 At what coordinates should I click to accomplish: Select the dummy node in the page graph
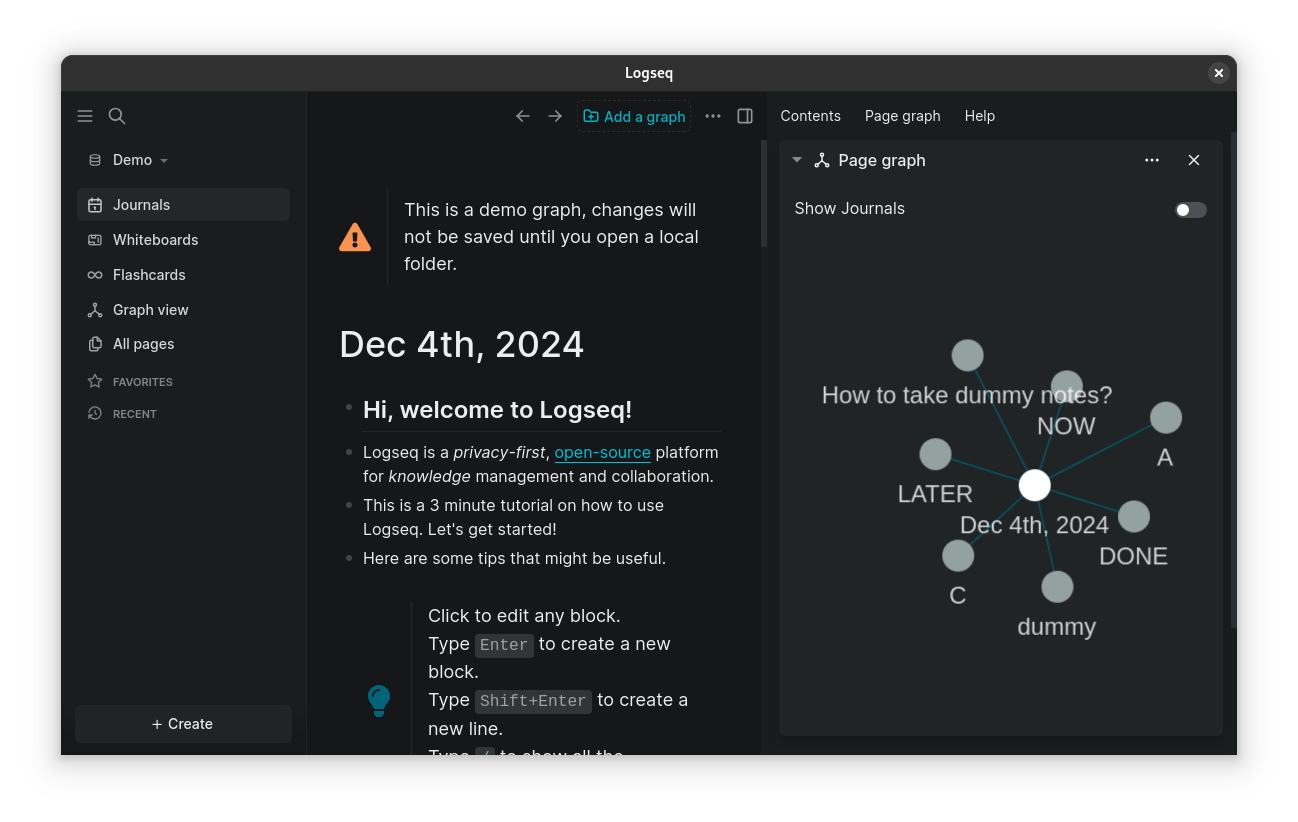(1057, 586)
